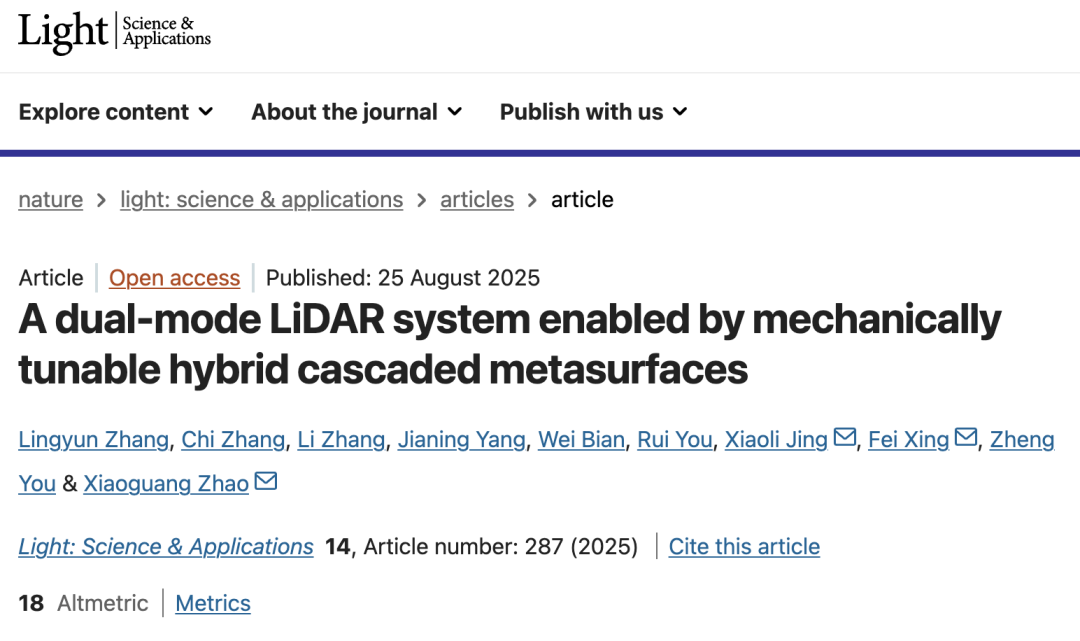
Task: Expand the Publish with us menu
Action: (x=594, y=112)
